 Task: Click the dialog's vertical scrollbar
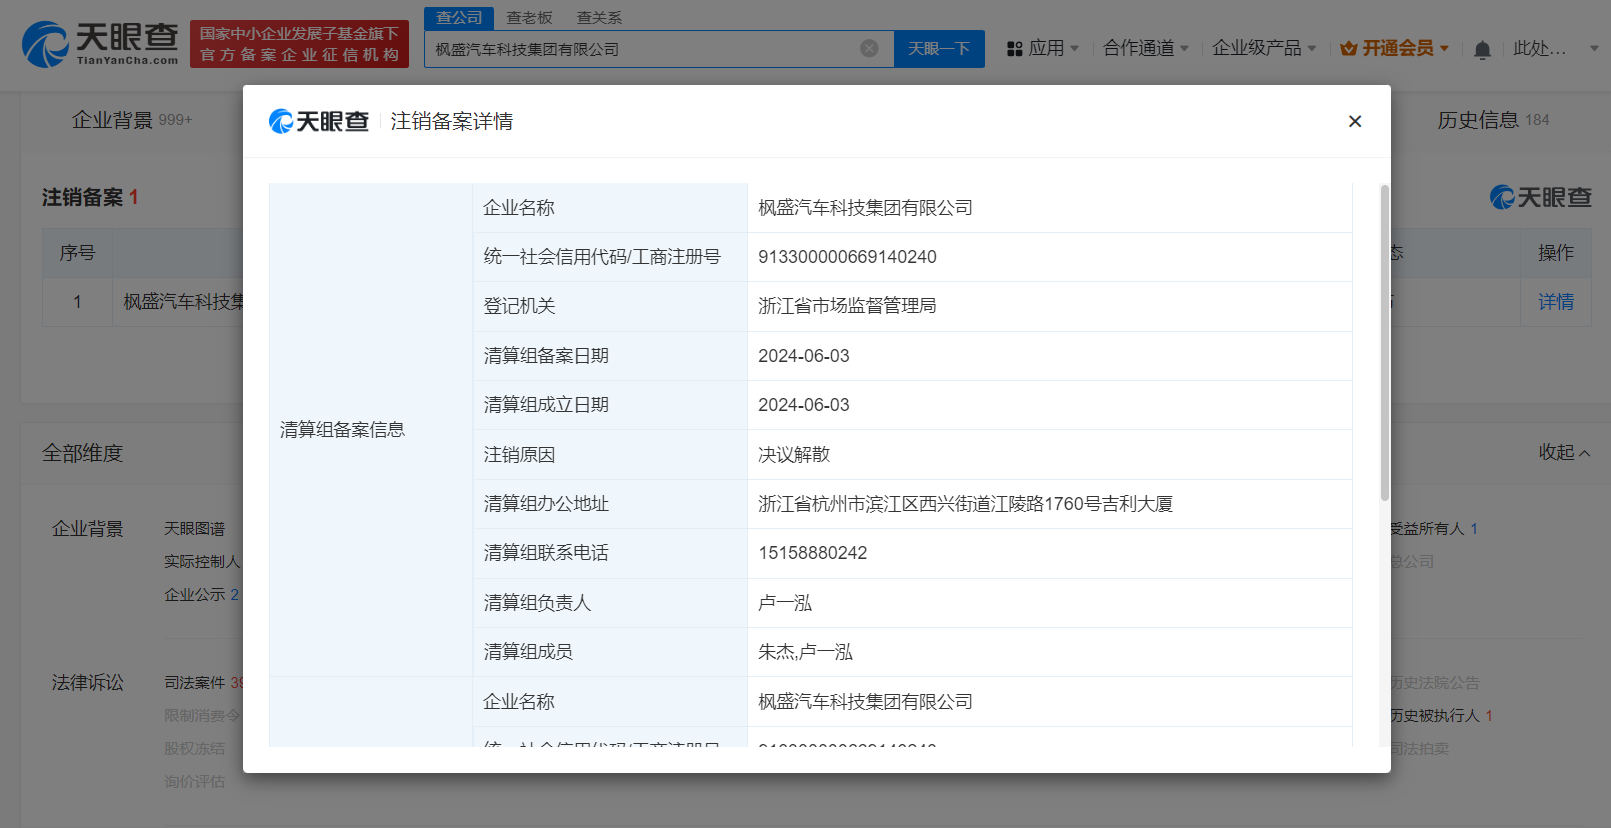1384,342
